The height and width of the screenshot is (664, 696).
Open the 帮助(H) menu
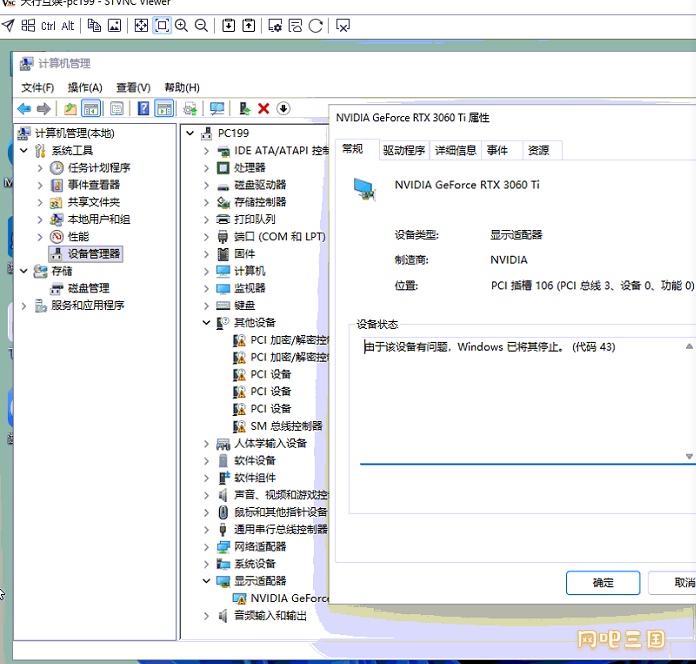coord(182,87)
